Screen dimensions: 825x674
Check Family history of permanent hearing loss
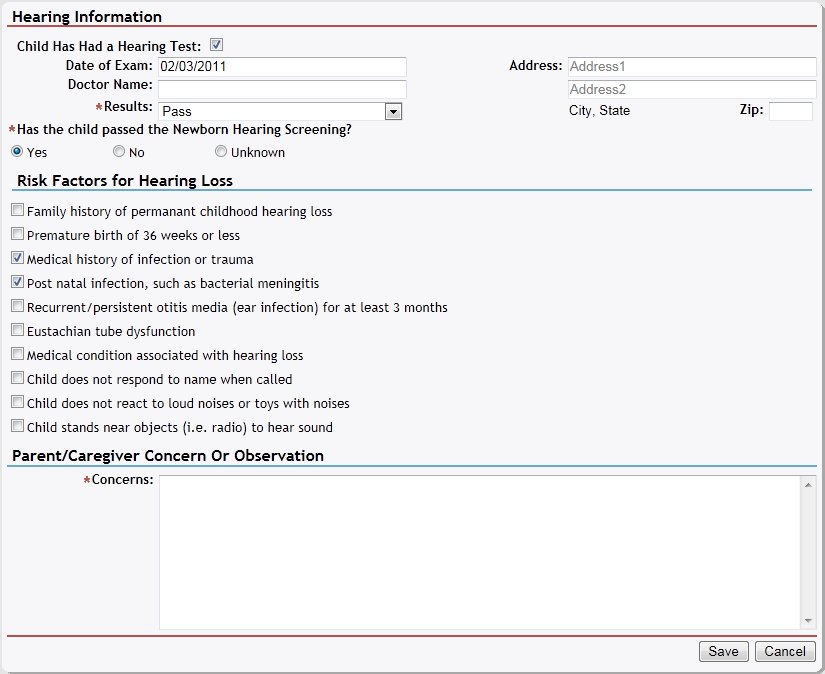[x=17, y=211]
